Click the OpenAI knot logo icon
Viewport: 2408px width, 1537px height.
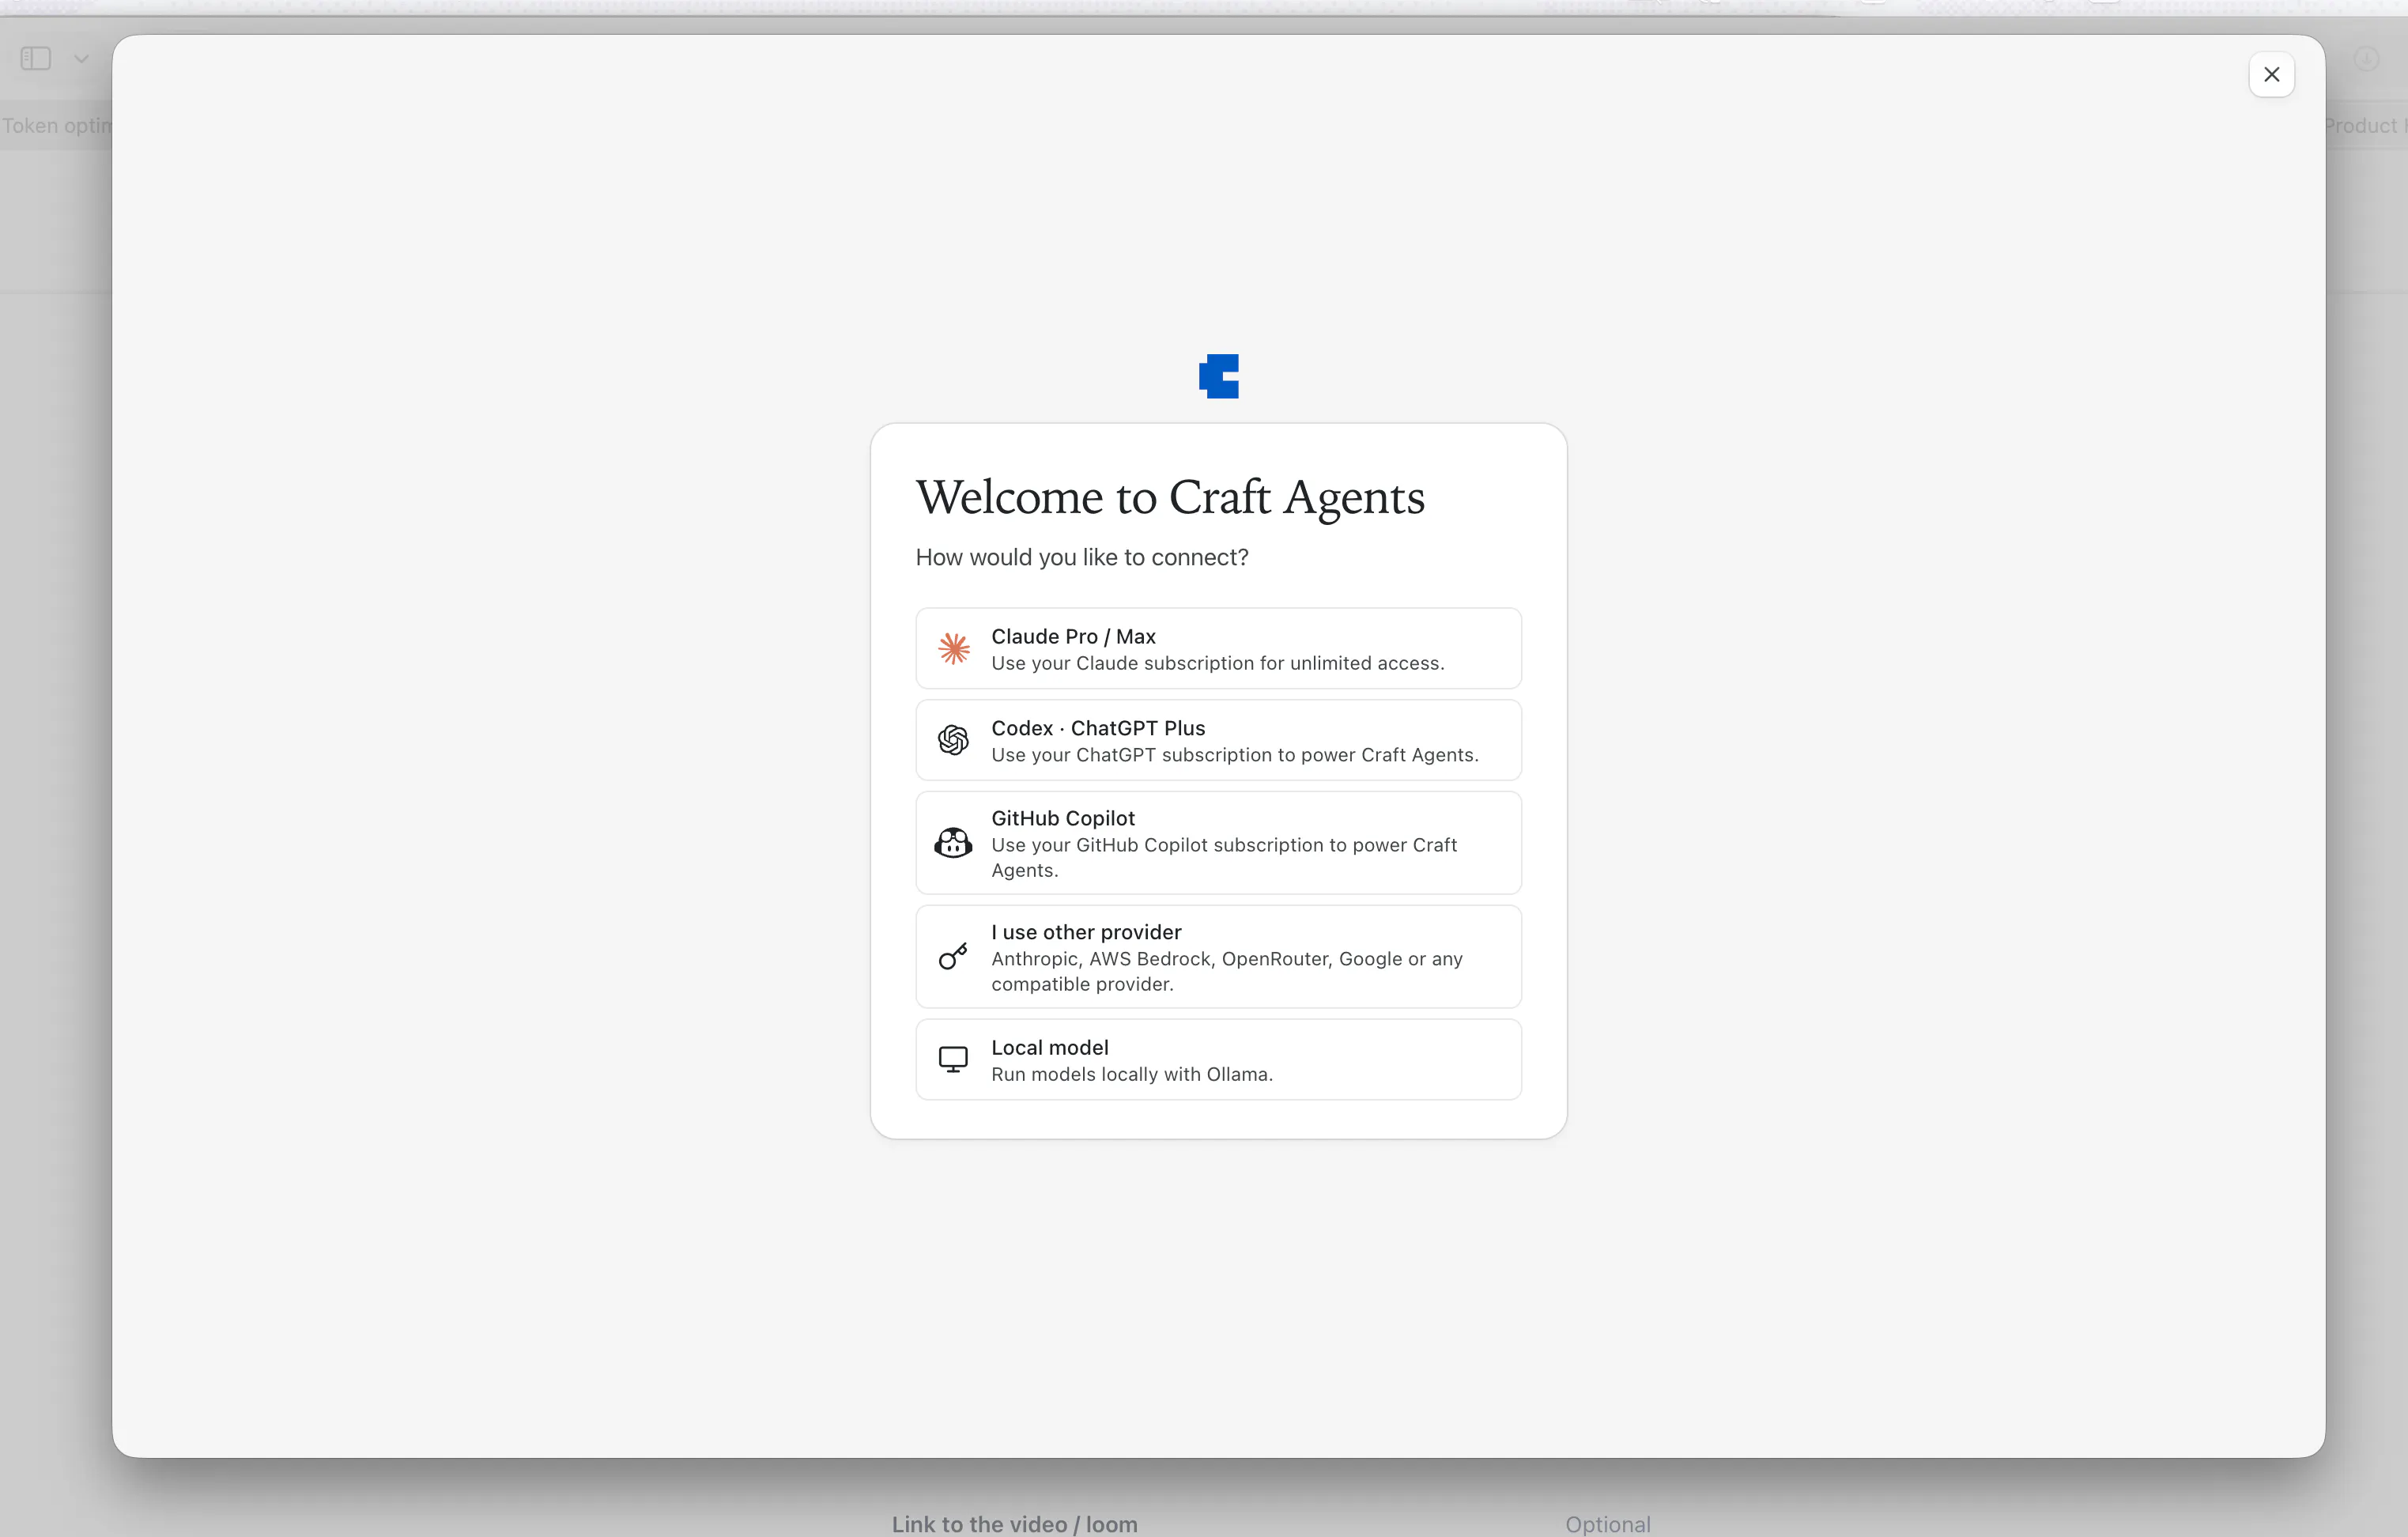point(954,740)
